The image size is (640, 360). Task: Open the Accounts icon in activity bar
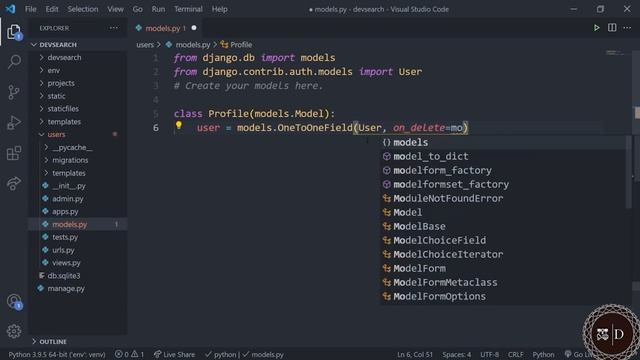14,302
